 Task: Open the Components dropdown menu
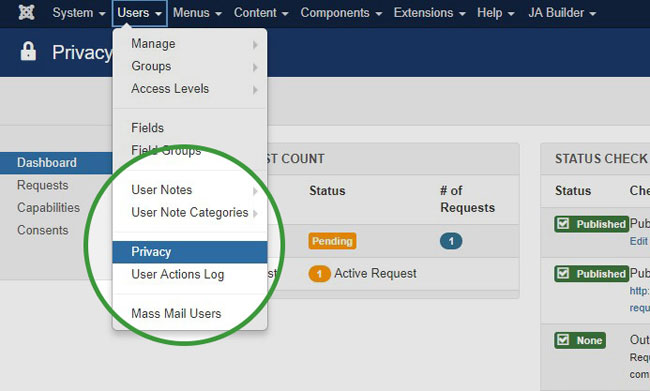[x=341, y=13]
